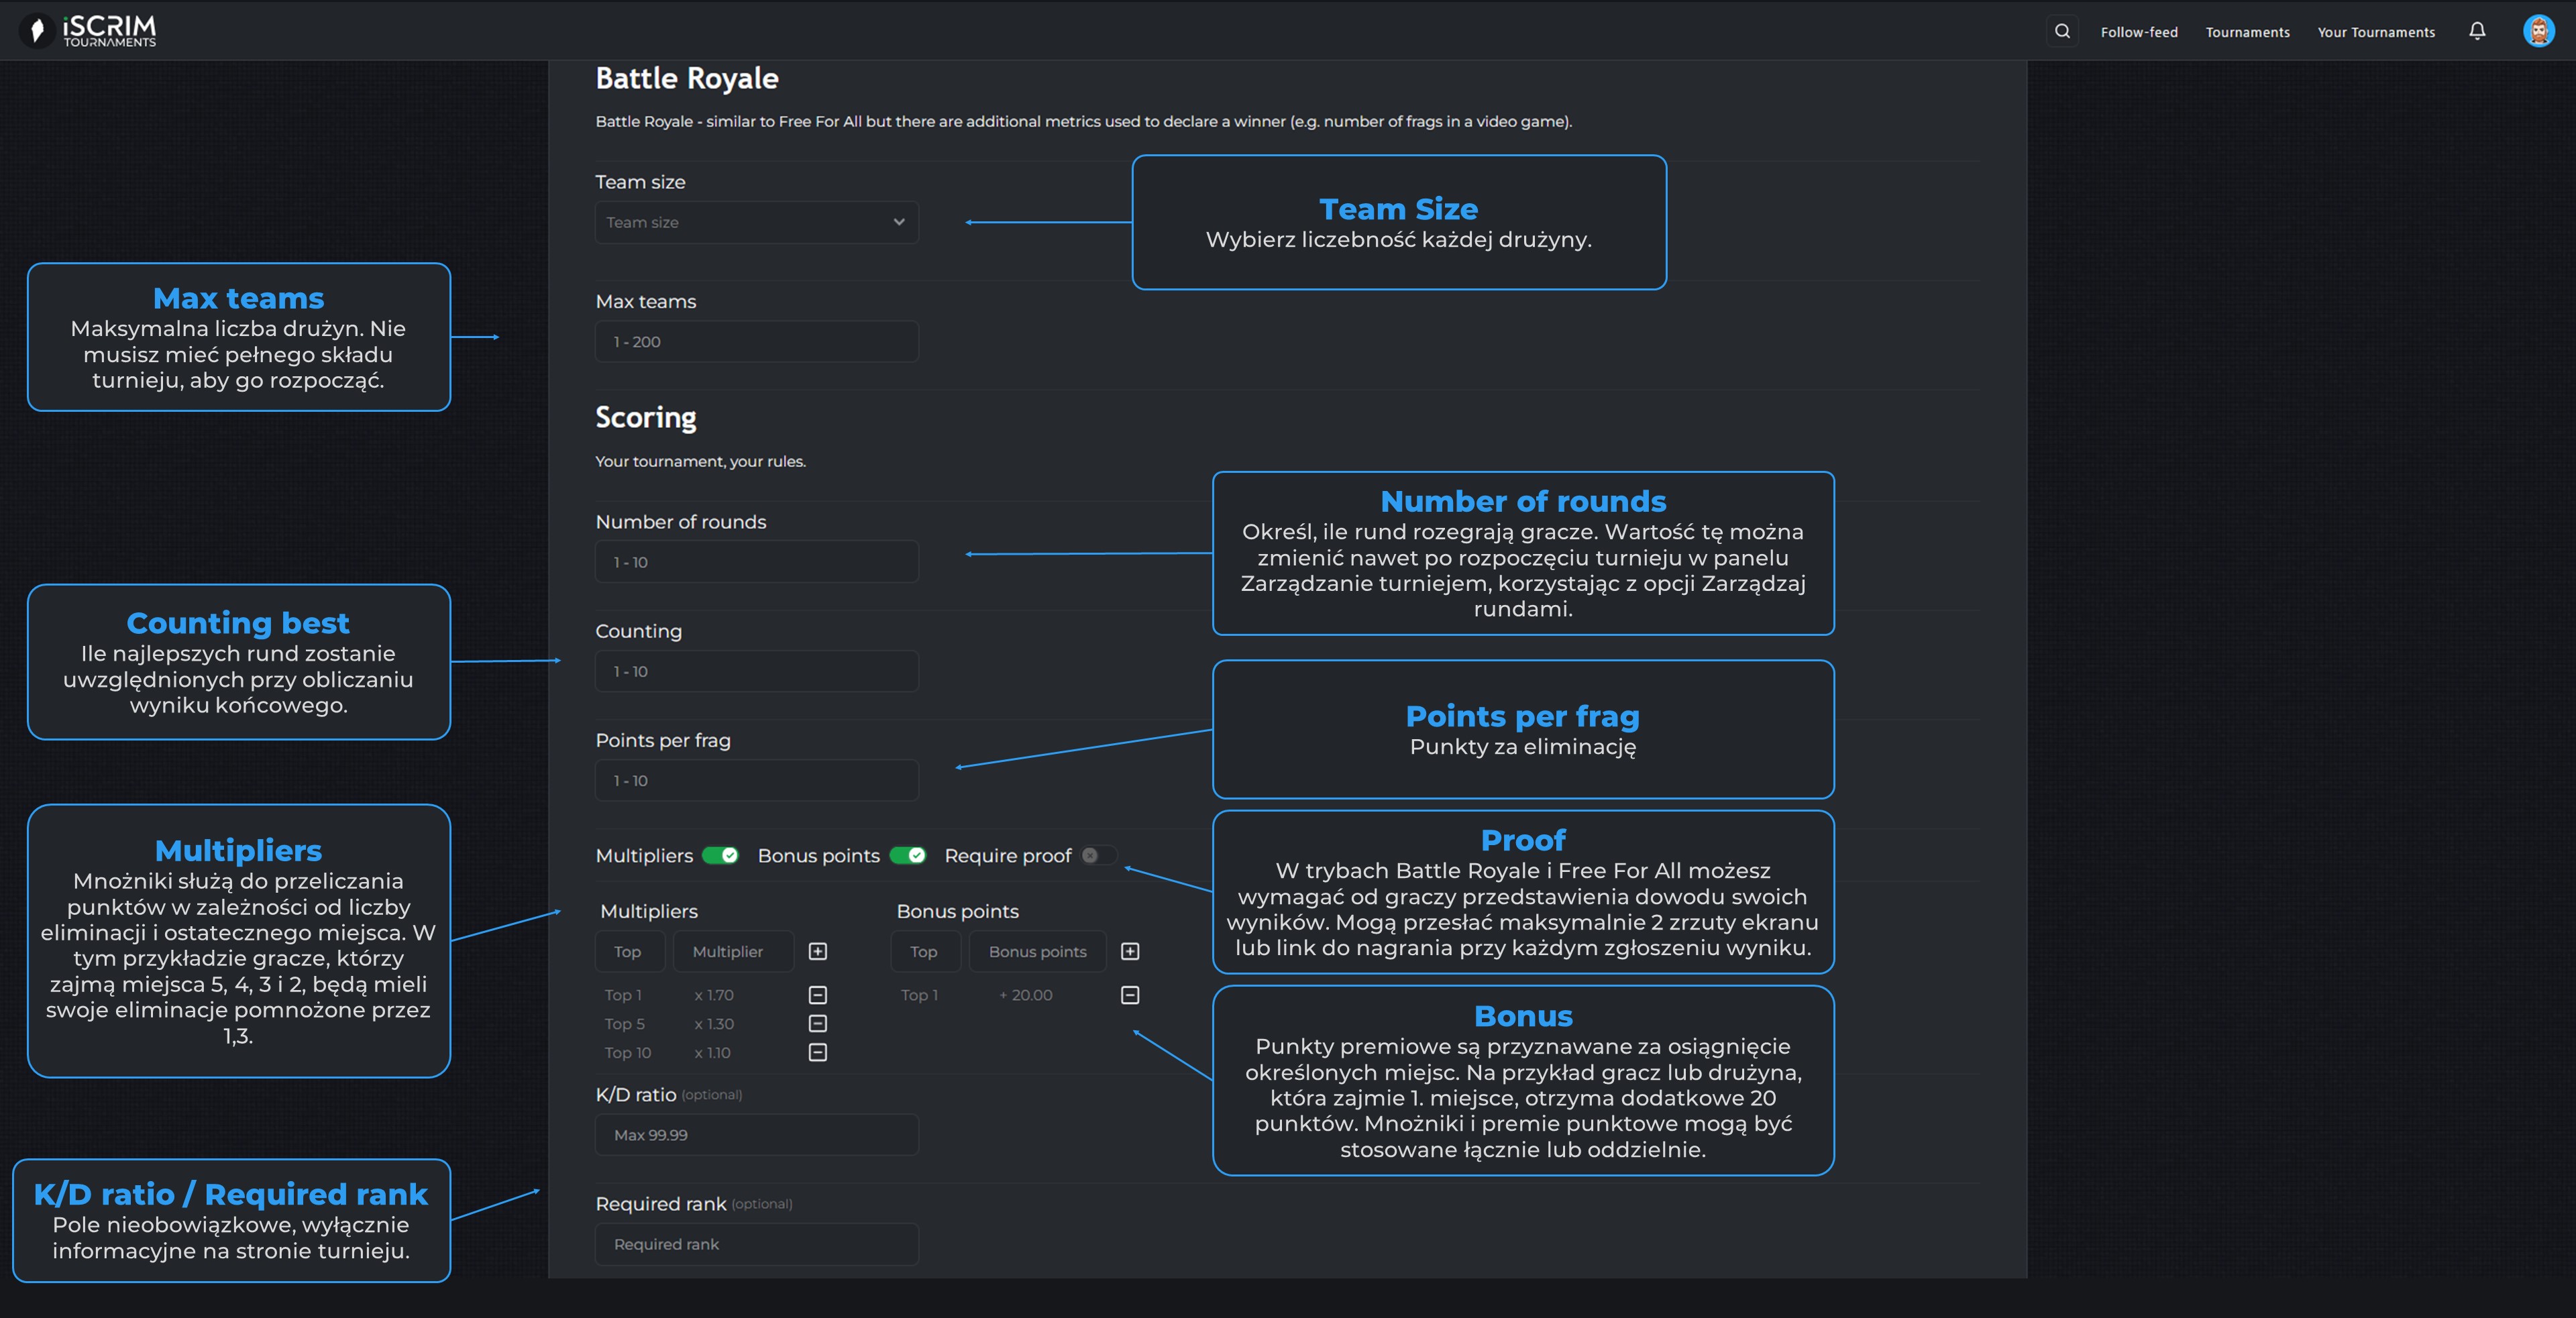Viewport: 2576px width, 1318px height.
Task: Add a new multiplier row with plus icon
Action: pyautogui.click(x=817, y=951)
